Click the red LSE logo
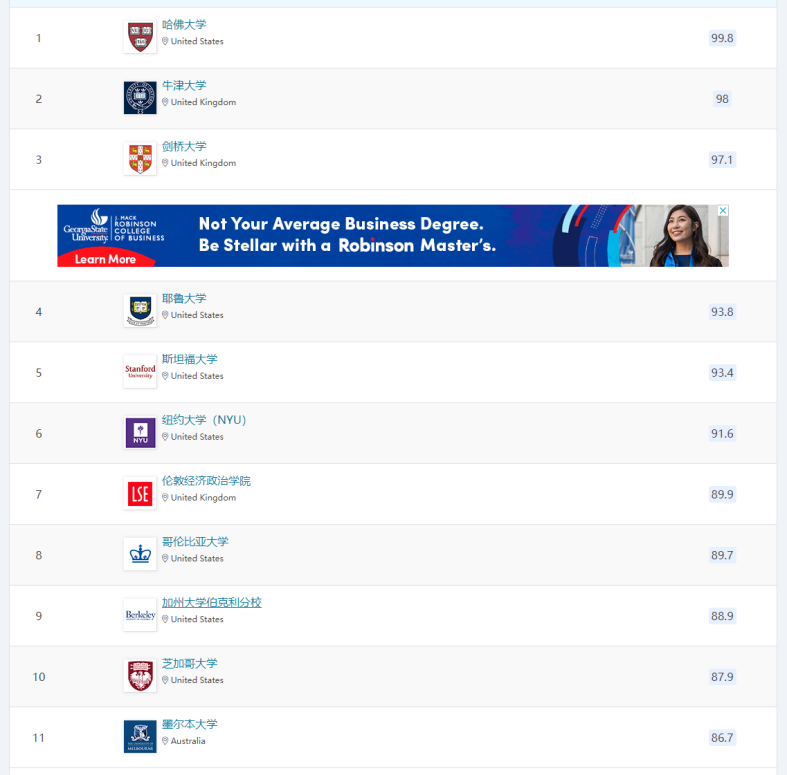The width and height of the screenshot is (787, 775). tap(140, 493)
